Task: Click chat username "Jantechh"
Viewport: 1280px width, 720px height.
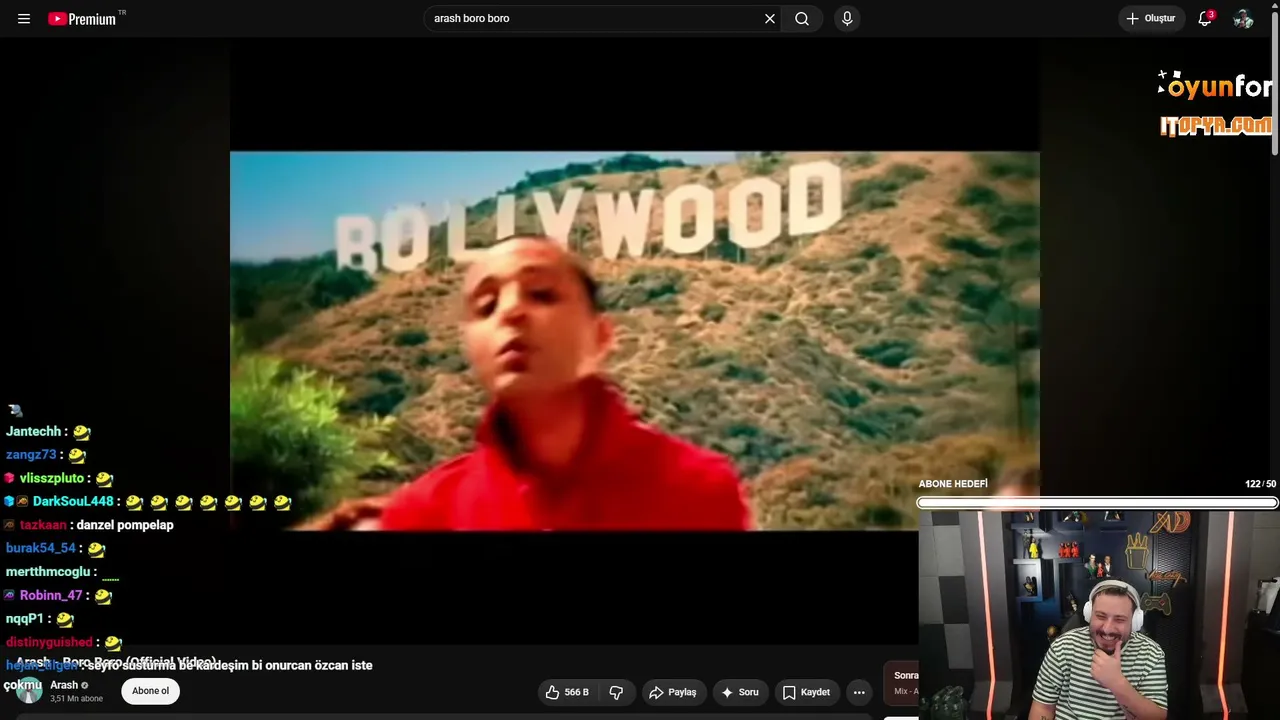Action: pos(33,432)
